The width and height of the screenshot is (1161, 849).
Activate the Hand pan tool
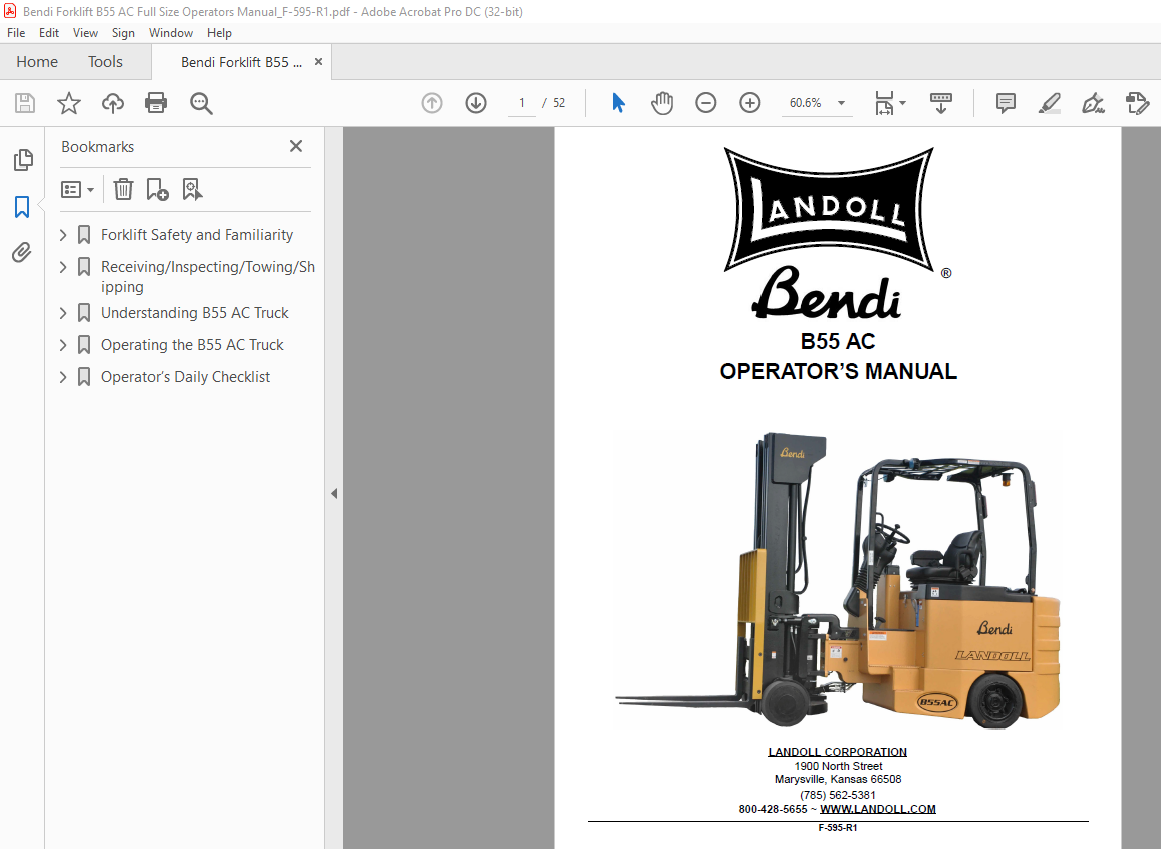tap(662, 103)
